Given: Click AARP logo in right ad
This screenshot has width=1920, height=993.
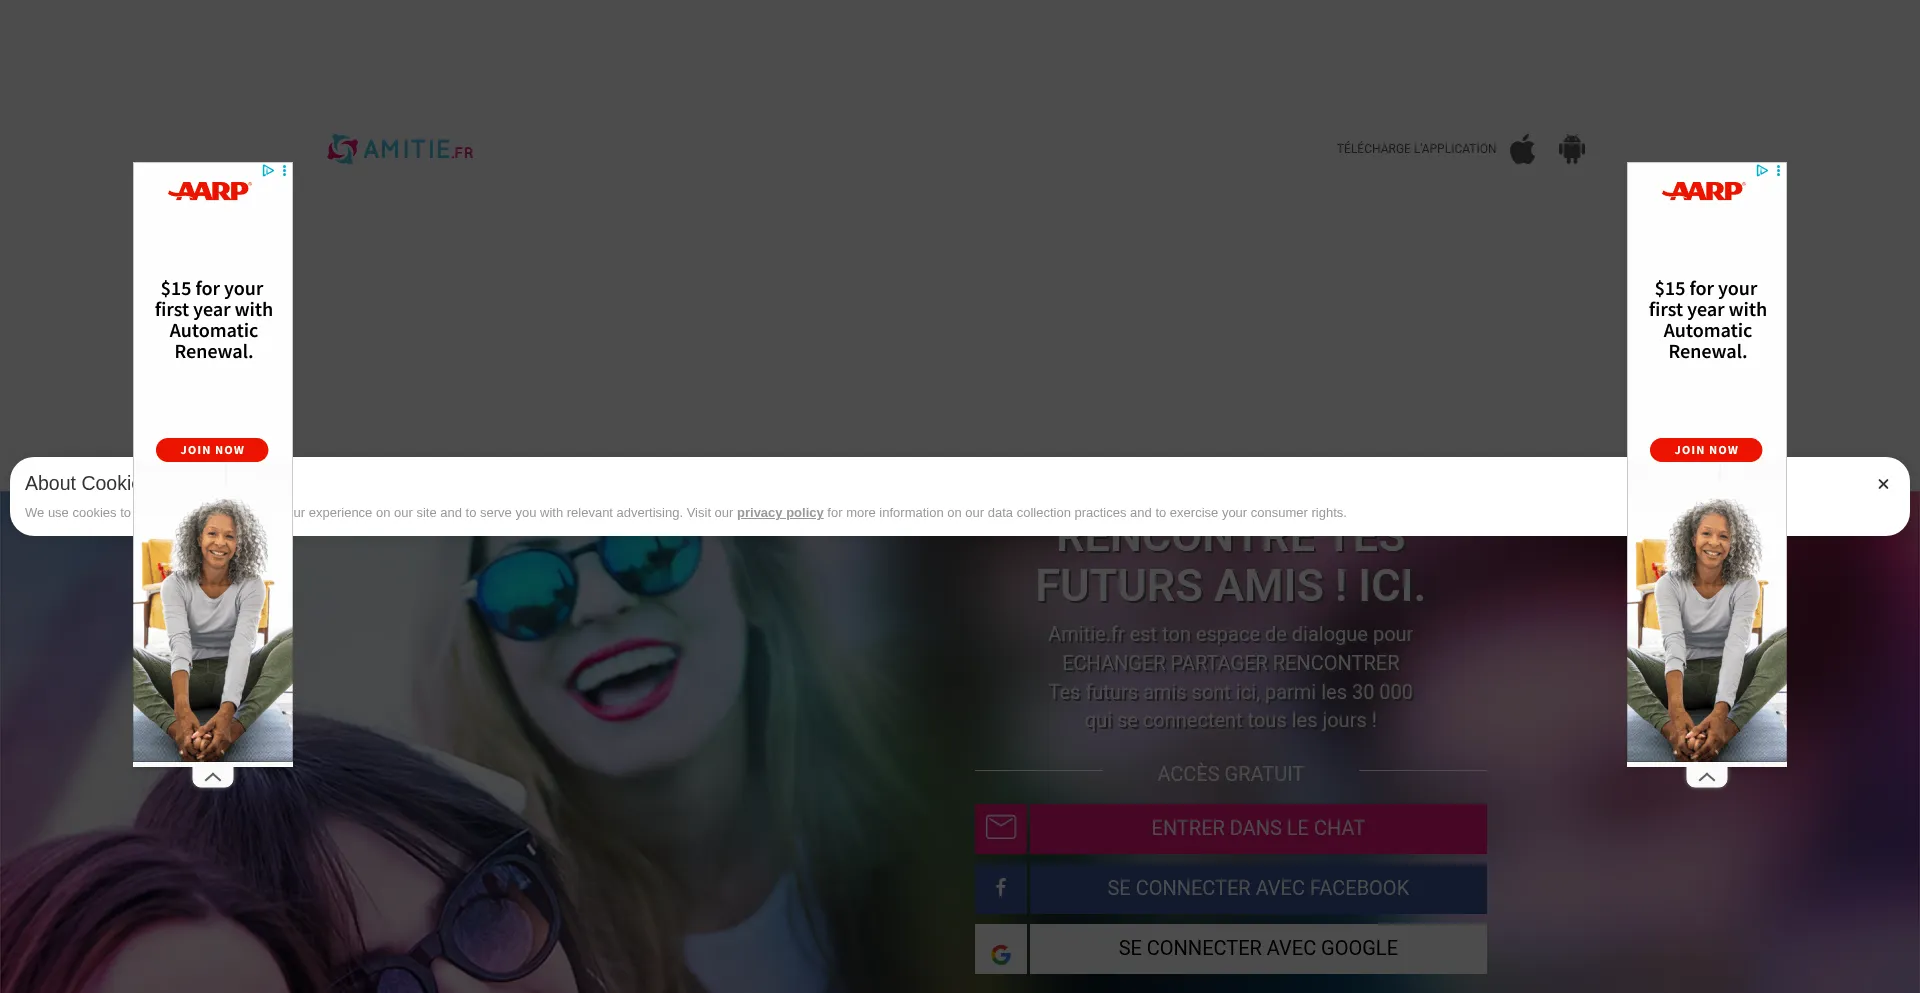Looking at the screenshot, I should coord(1704,191).
